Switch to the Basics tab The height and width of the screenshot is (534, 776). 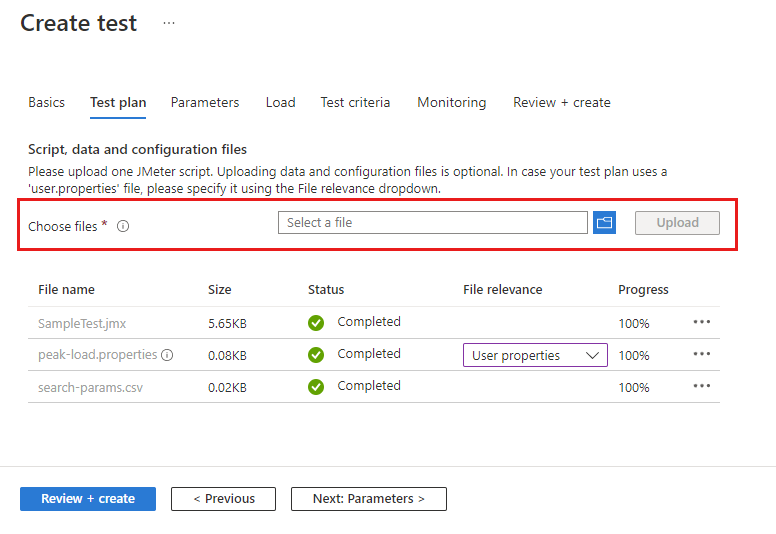pos(47,102)
